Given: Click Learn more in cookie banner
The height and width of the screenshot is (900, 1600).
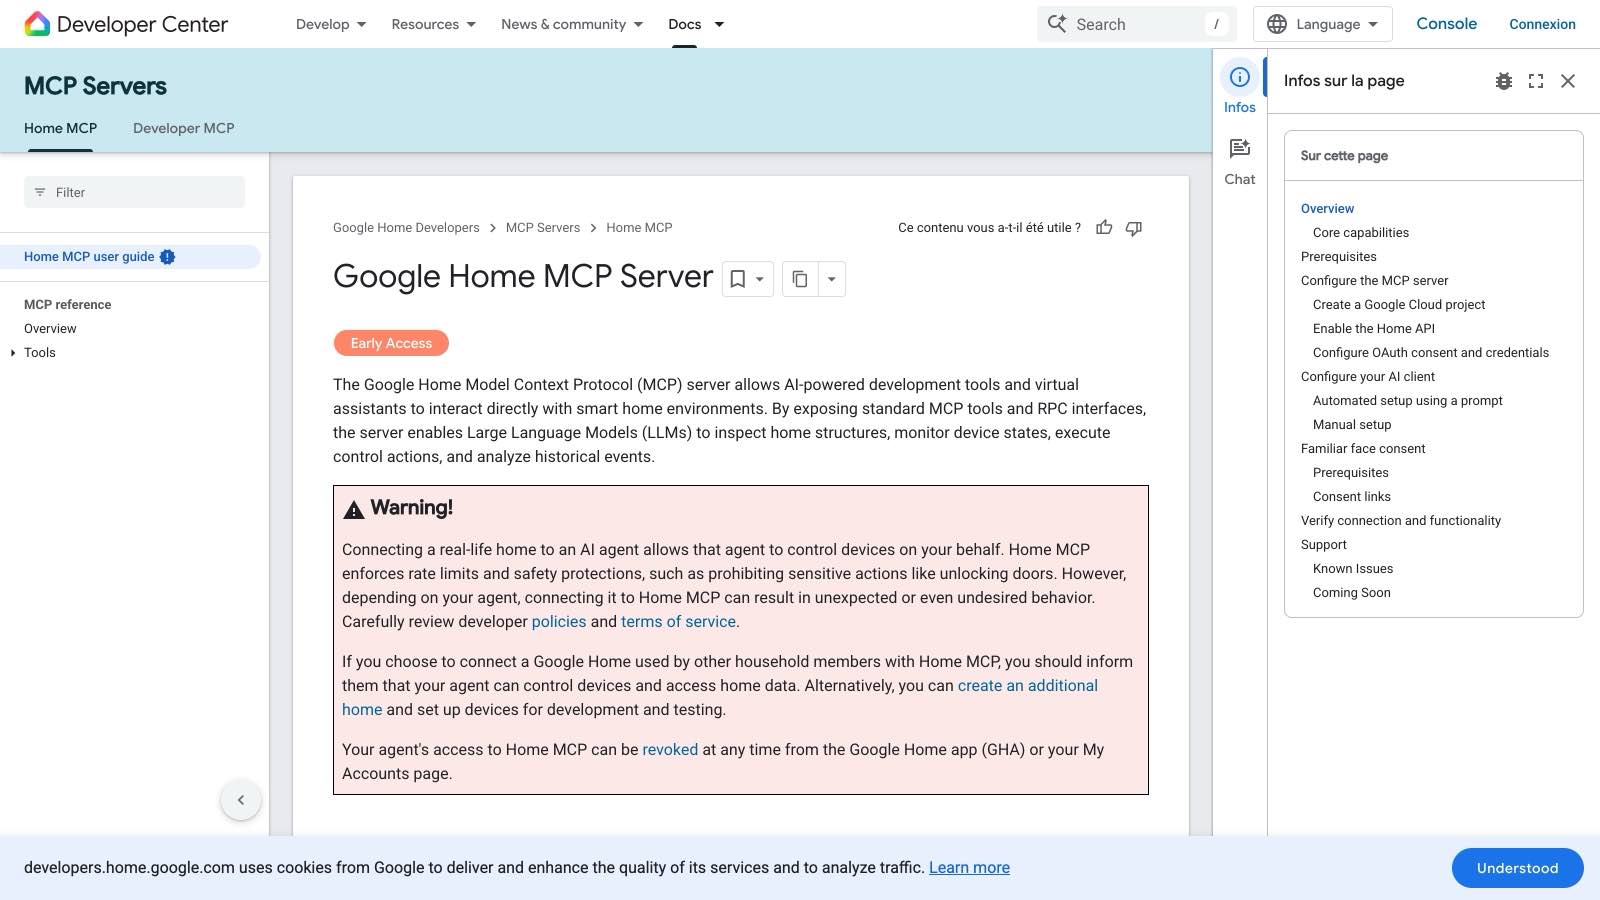Looking at the screenshot, I should point(969,868).
